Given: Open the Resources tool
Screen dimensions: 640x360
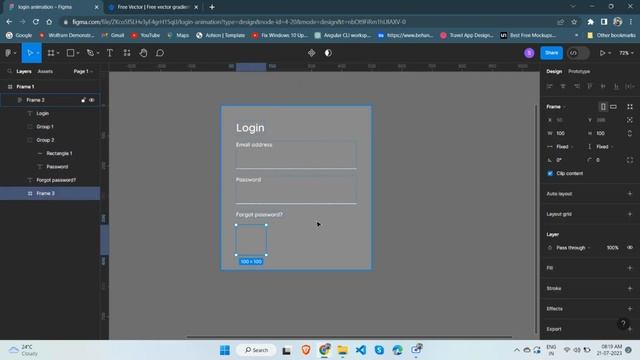Looking at the screenshot, I should 127,53.
